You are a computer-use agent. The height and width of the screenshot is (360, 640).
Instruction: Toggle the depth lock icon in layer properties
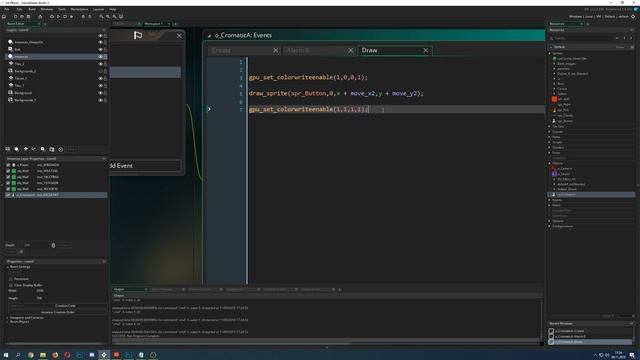[x=53, y=245]
